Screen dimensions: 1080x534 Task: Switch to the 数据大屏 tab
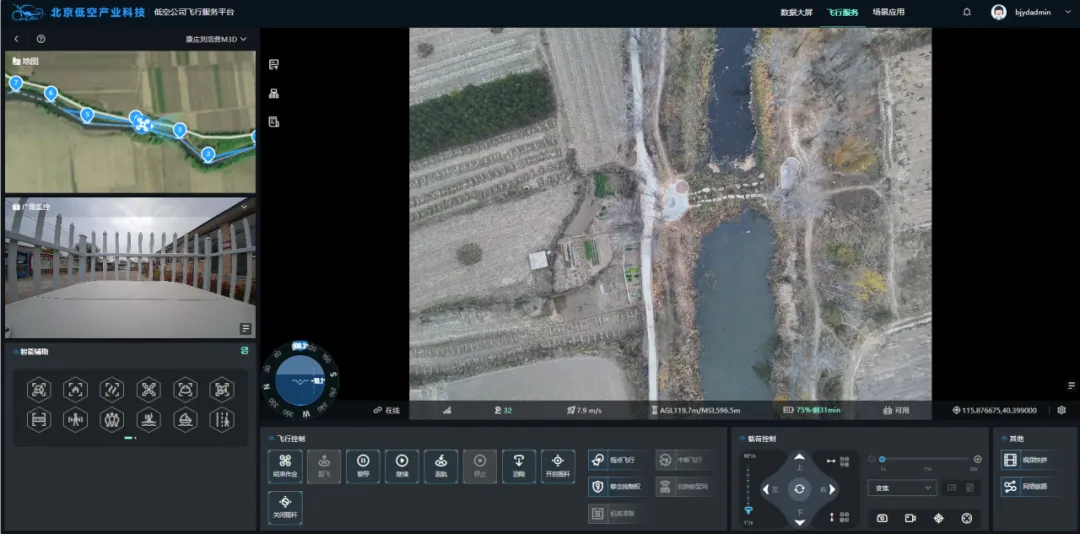tap(797, 12)
